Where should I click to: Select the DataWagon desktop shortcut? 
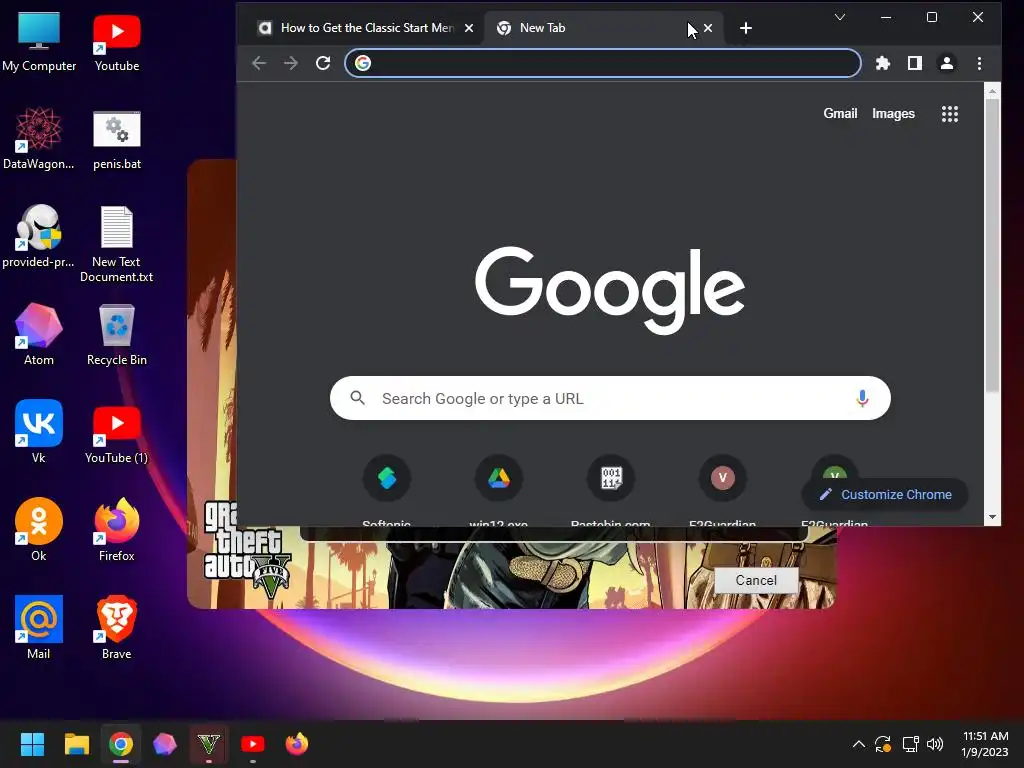(39, 138)
